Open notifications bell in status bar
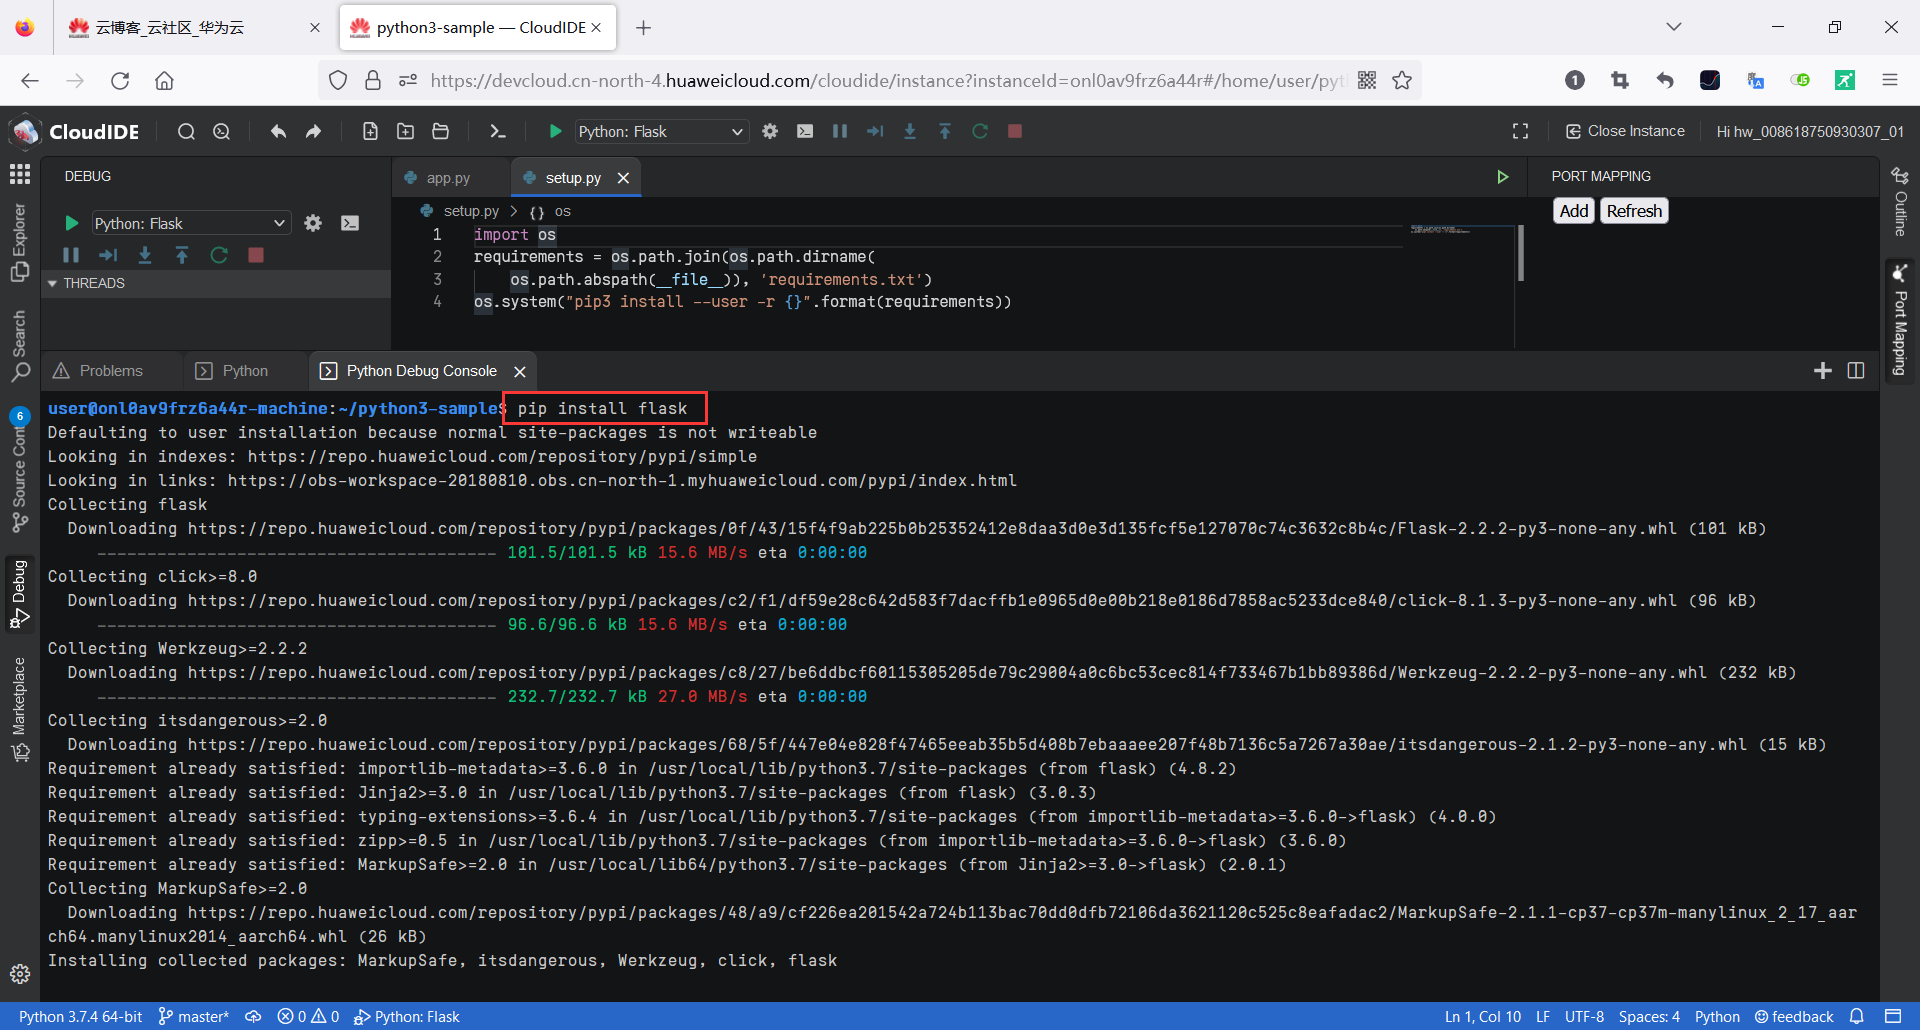 point(1857,1017)
